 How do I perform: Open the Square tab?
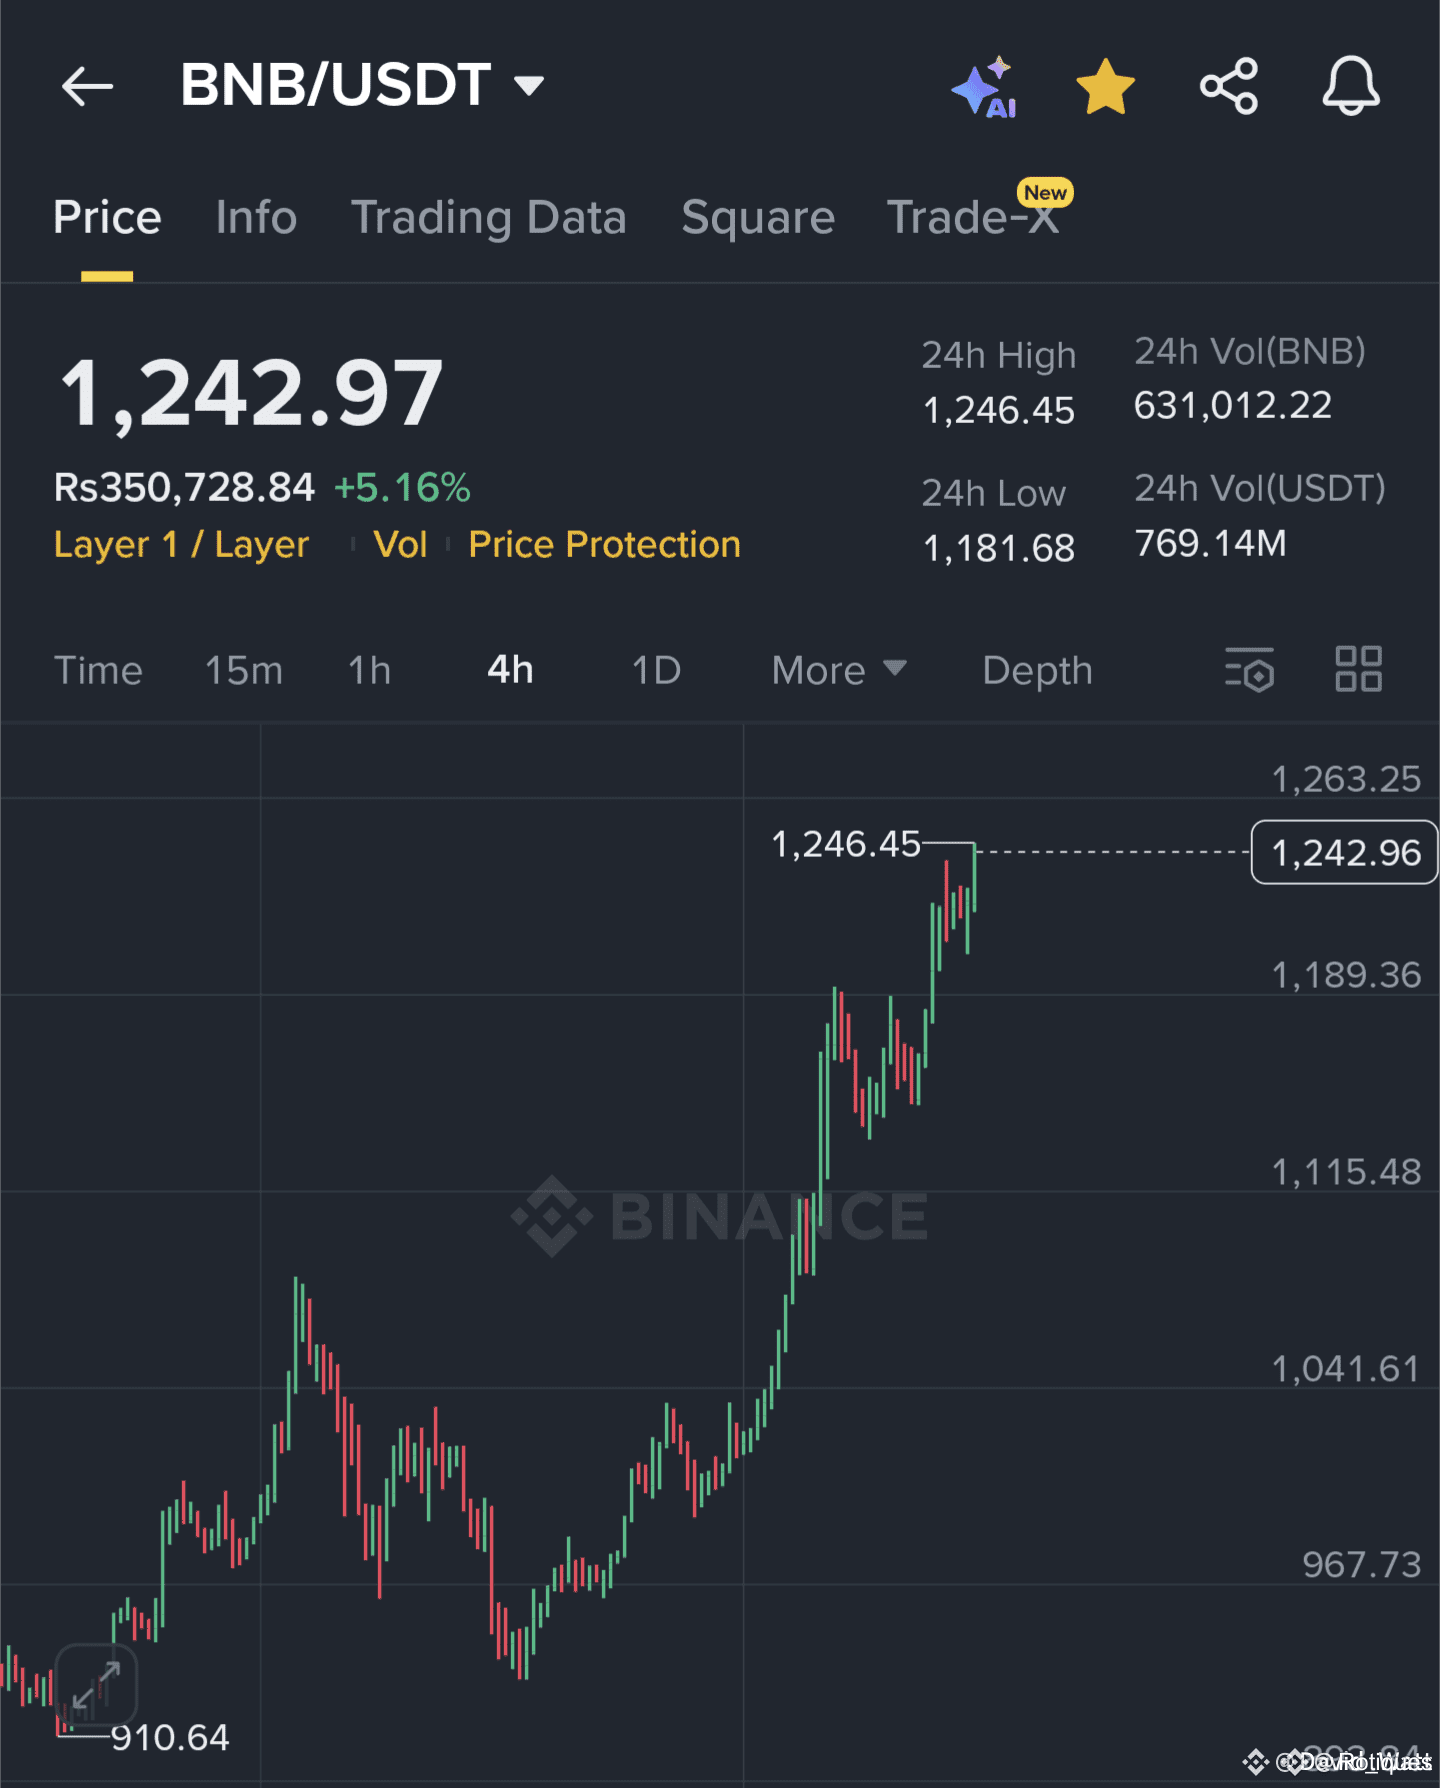[758, 218]
